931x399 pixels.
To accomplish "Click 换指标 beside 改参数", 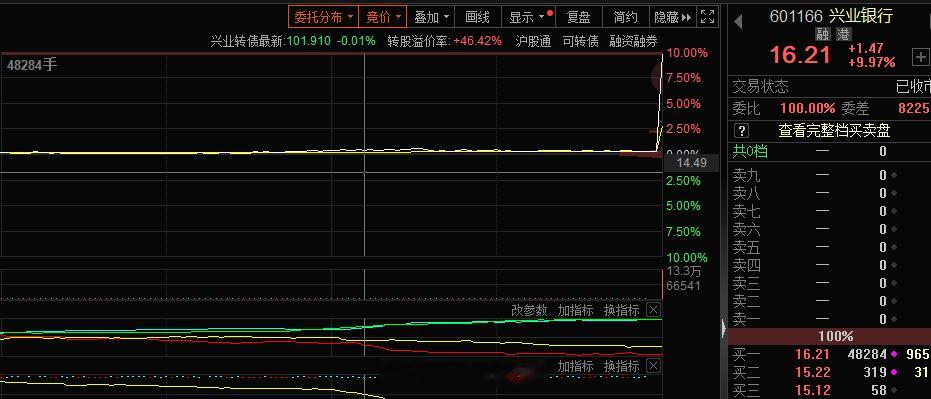I will coord(622,310).
